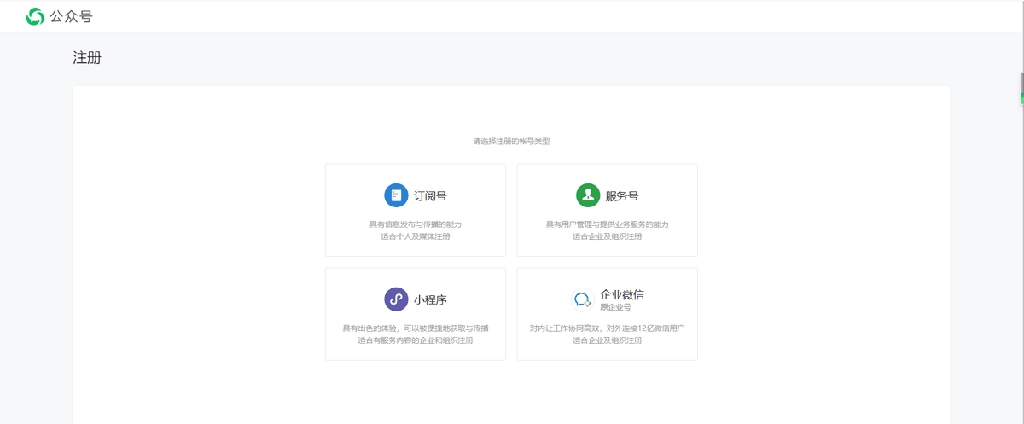Click the 企业微信 title text
Viewport: 1024px width, 424px height.
coord(622,295)
